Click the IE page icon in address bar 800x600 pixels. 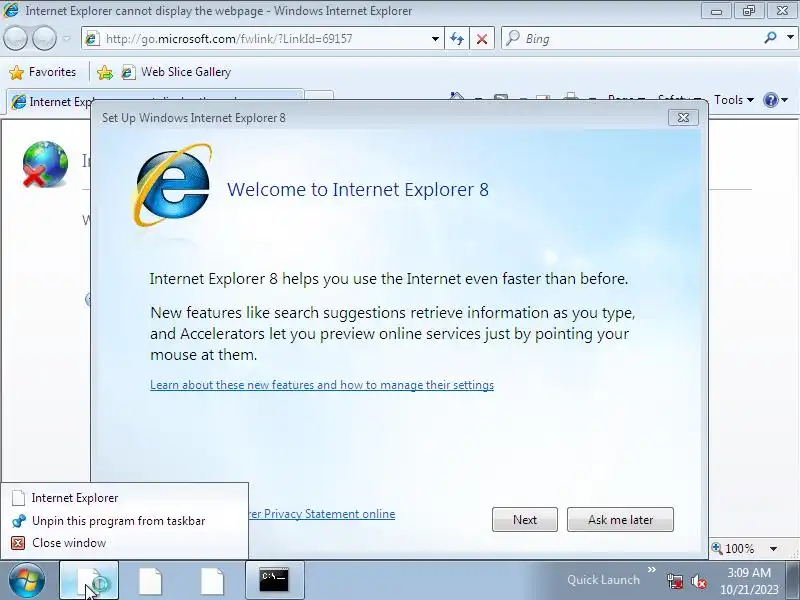click(92, 39)
